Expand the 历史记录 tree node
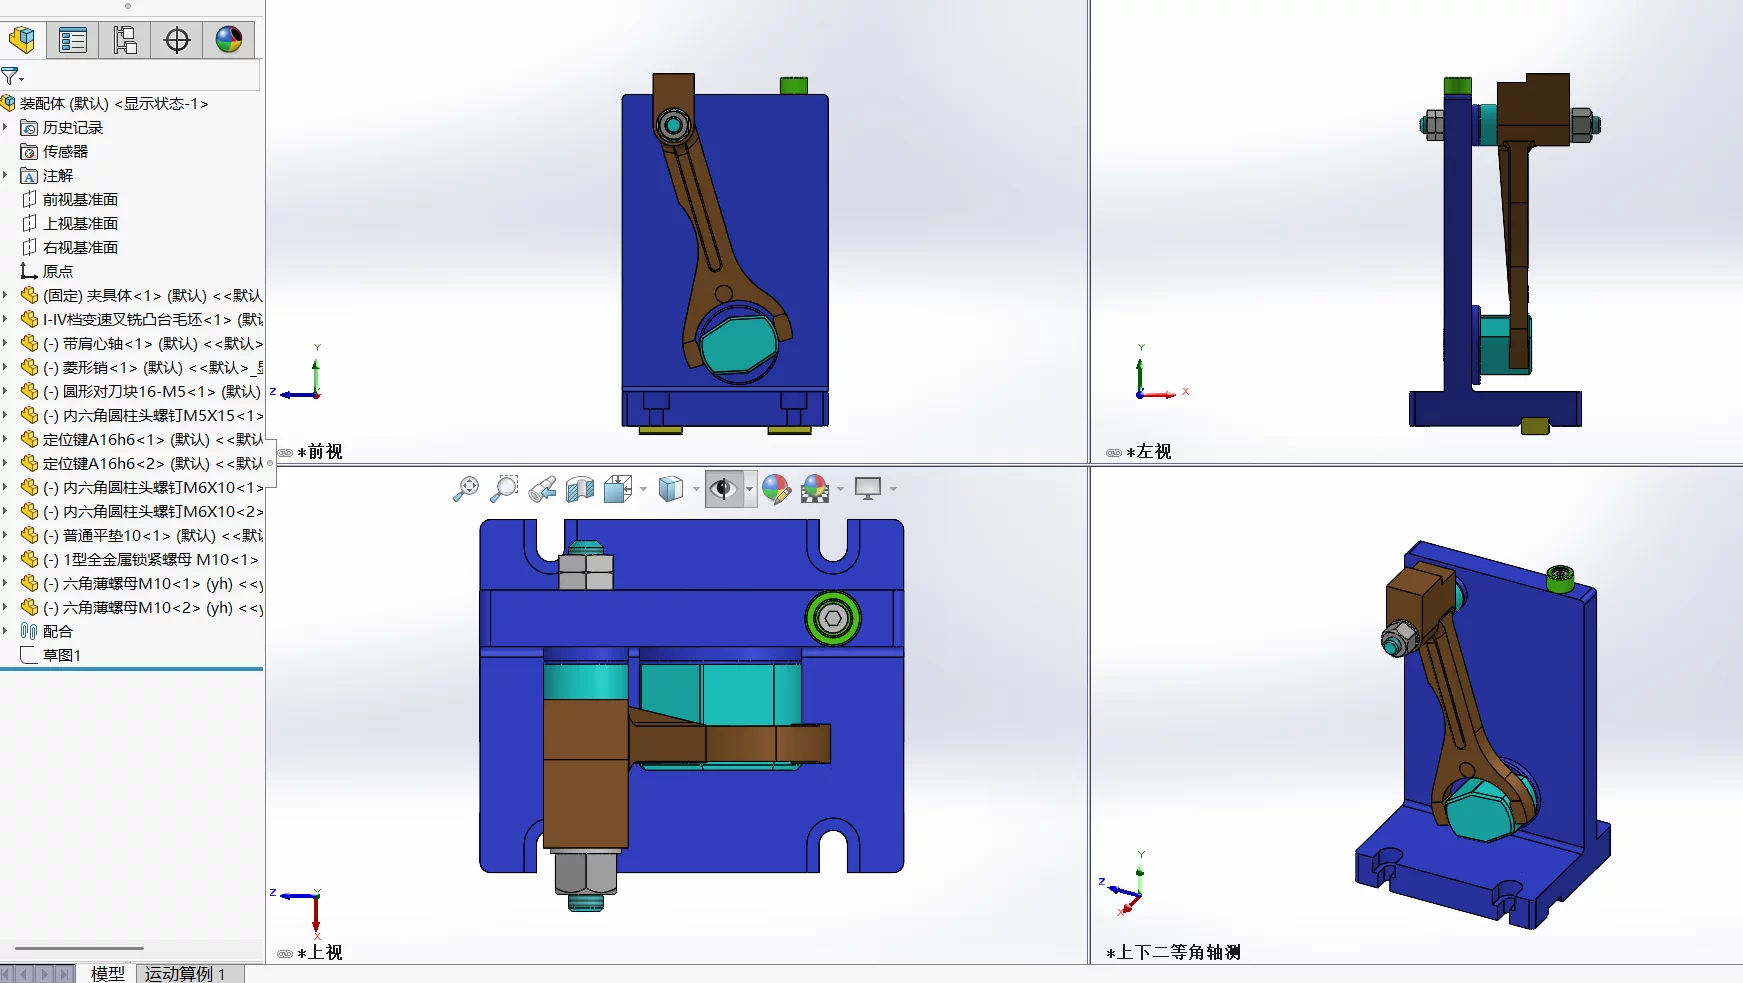Viewport: 1743px width, 983px height. point(6,127)
